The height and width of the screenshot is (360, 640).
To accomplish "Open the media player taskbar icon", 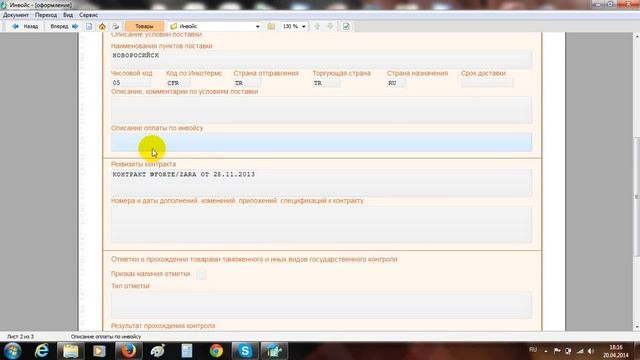I will pyautogui.click(x=99, y=351).
